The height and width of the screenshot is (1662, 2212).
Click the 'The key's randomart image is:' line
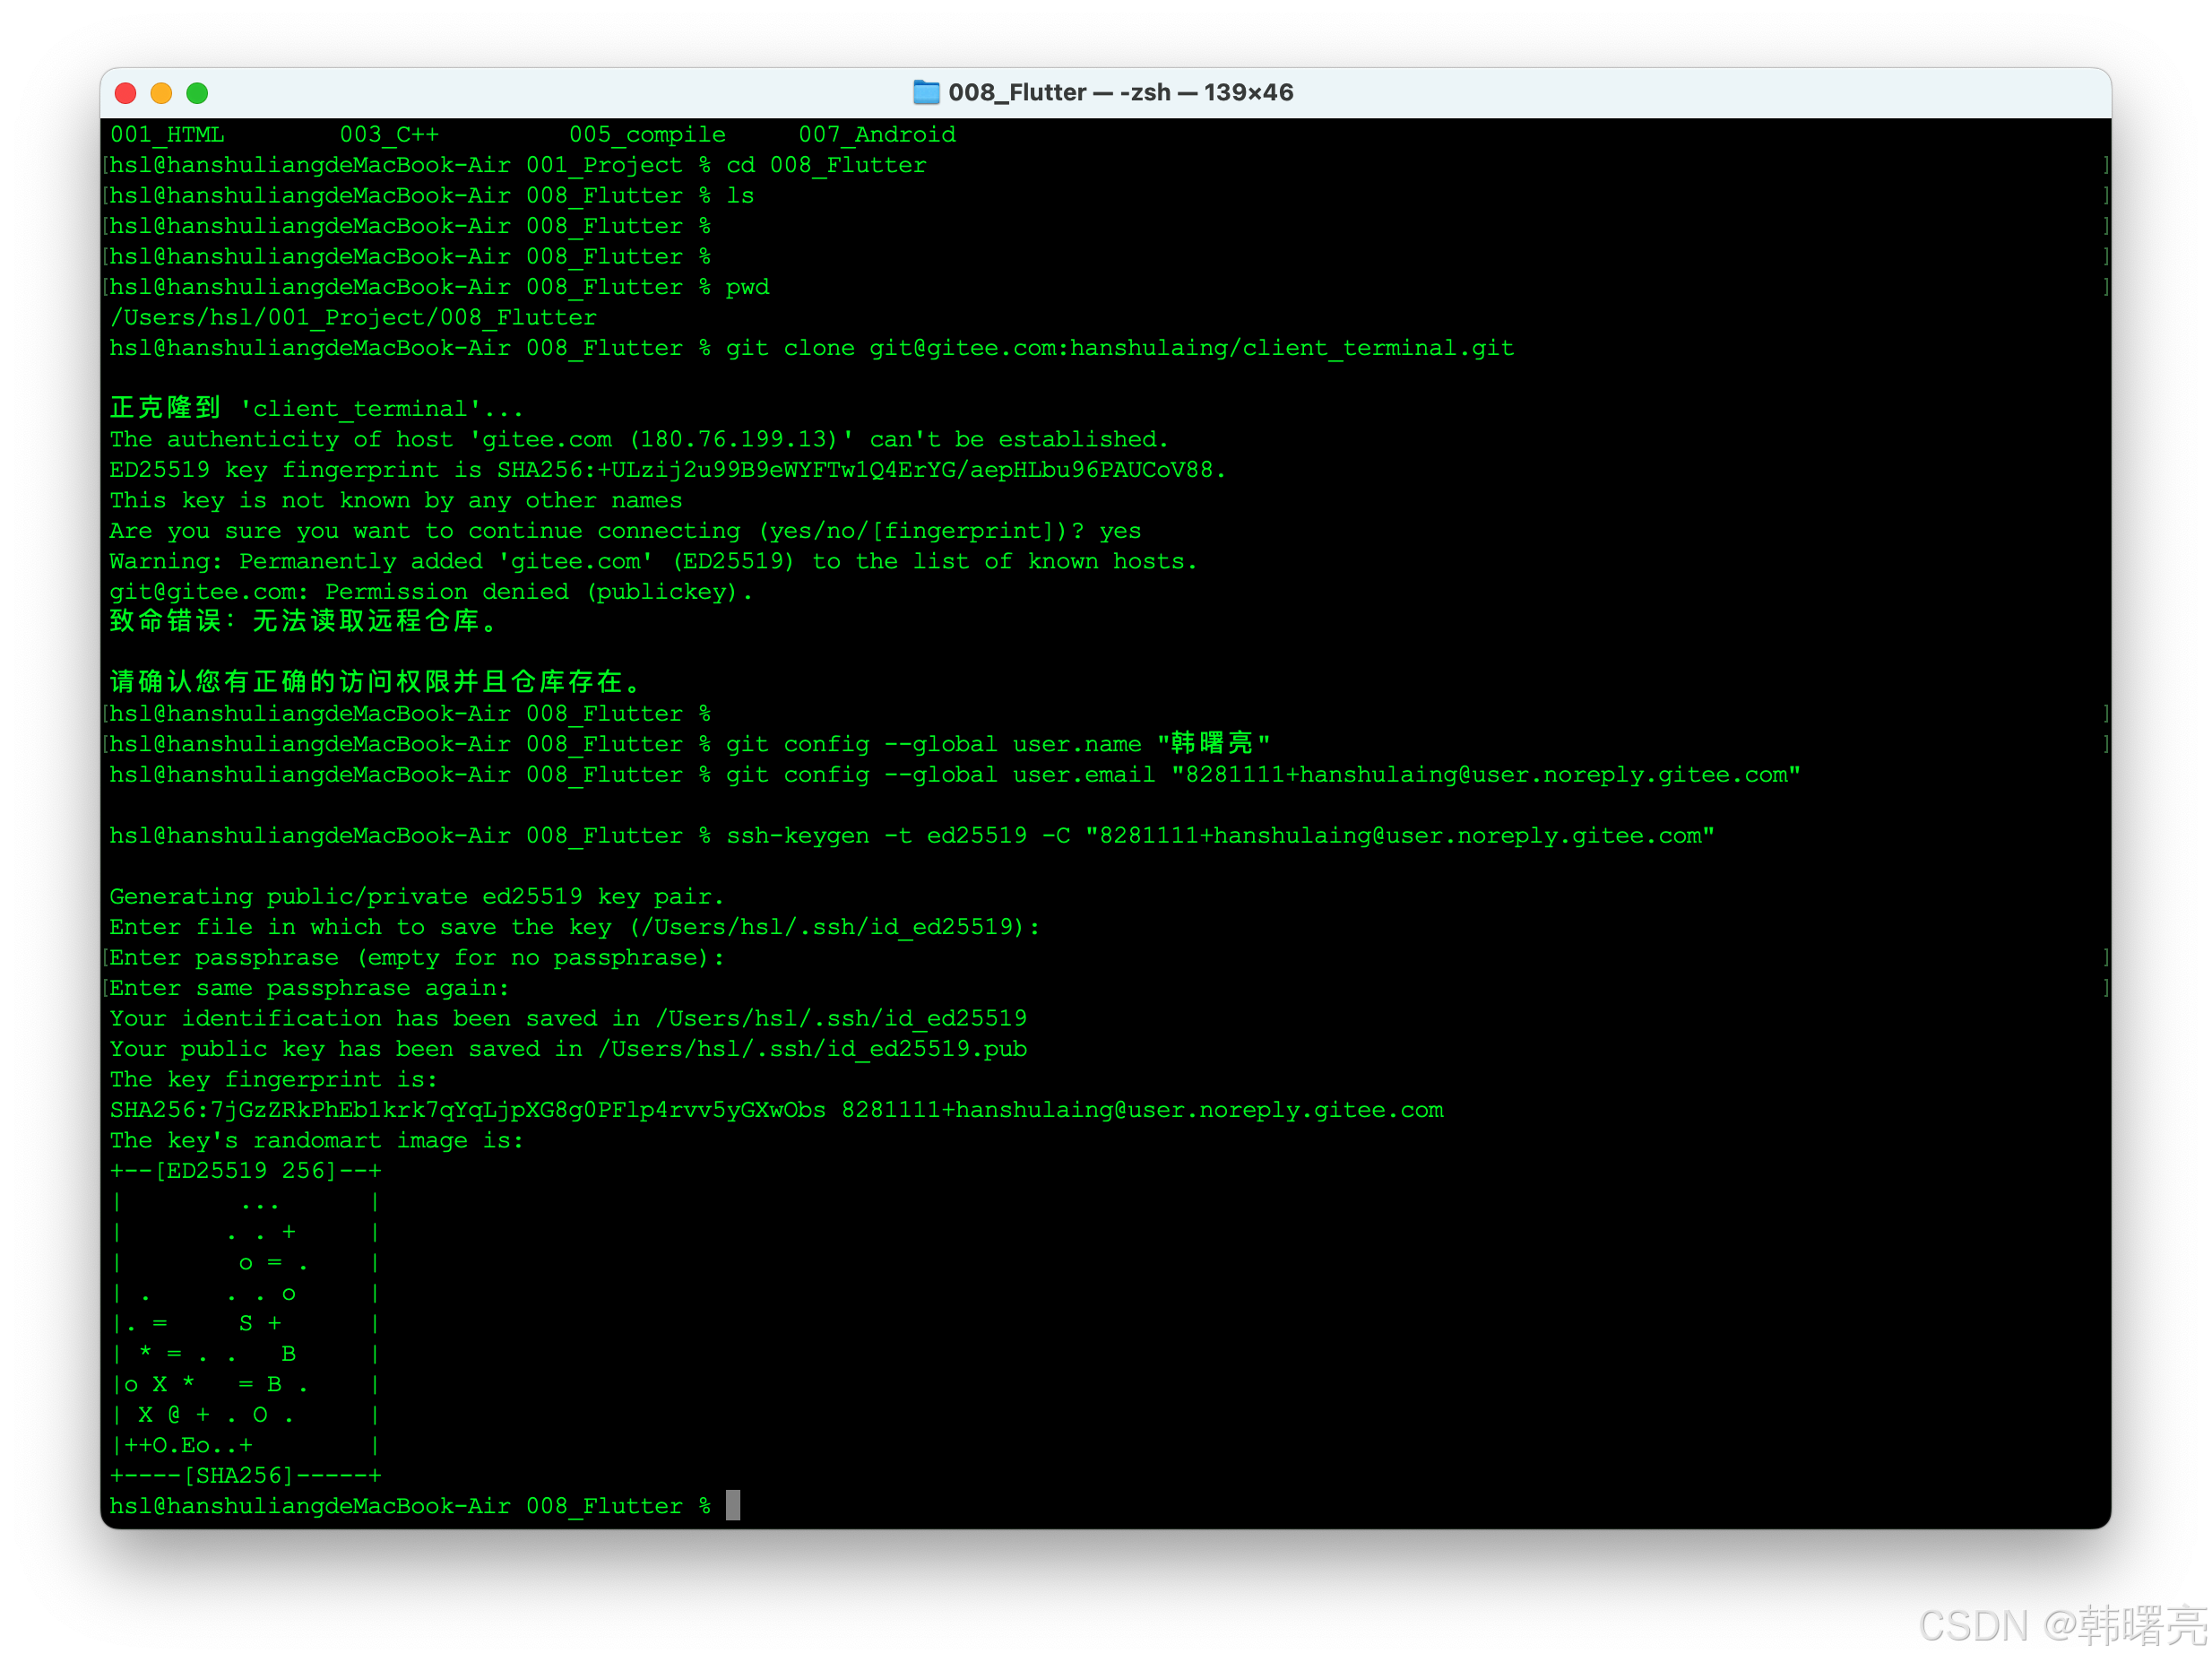(316, 1141)
